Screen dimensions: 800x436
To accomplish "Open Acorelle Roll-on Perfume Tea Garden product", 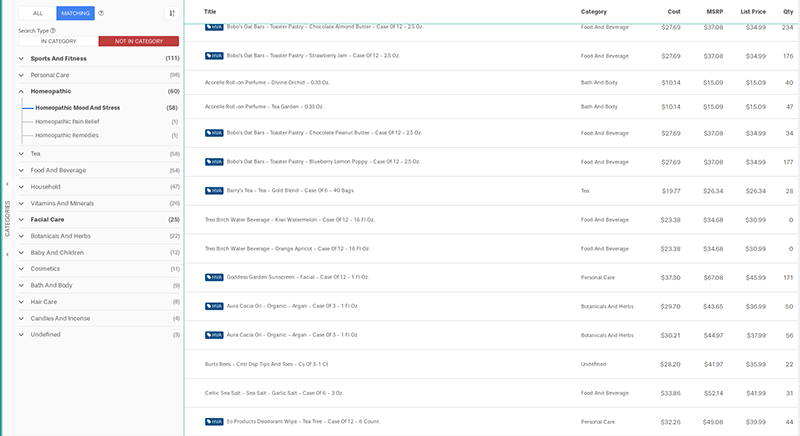I will coord(264,107).
